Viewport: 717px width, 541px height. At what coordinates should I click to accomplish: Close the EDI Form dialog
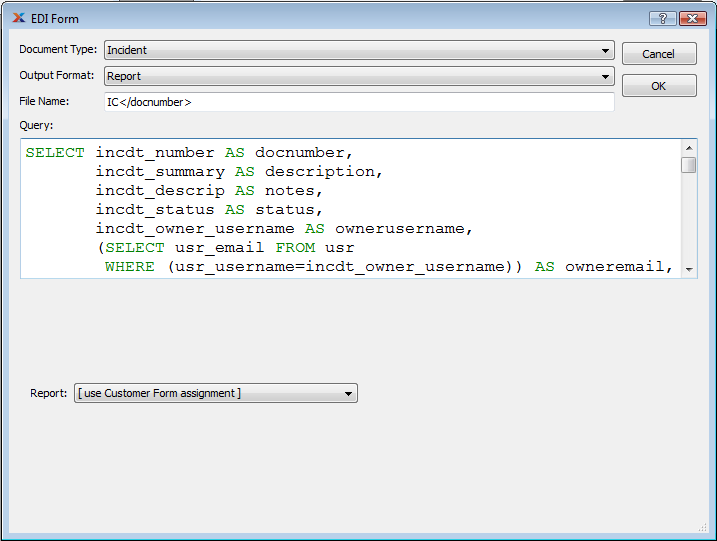point(692,18)
